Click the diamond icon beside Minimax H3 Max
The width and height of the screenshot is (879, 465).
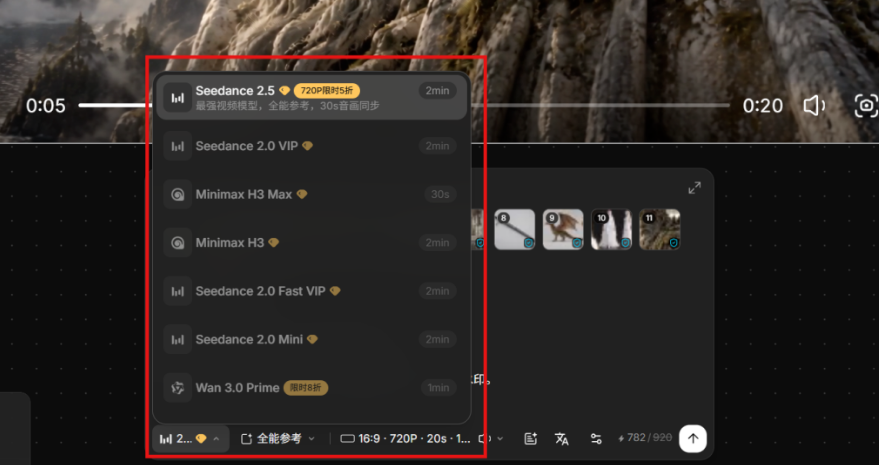[x=302, y=195]
